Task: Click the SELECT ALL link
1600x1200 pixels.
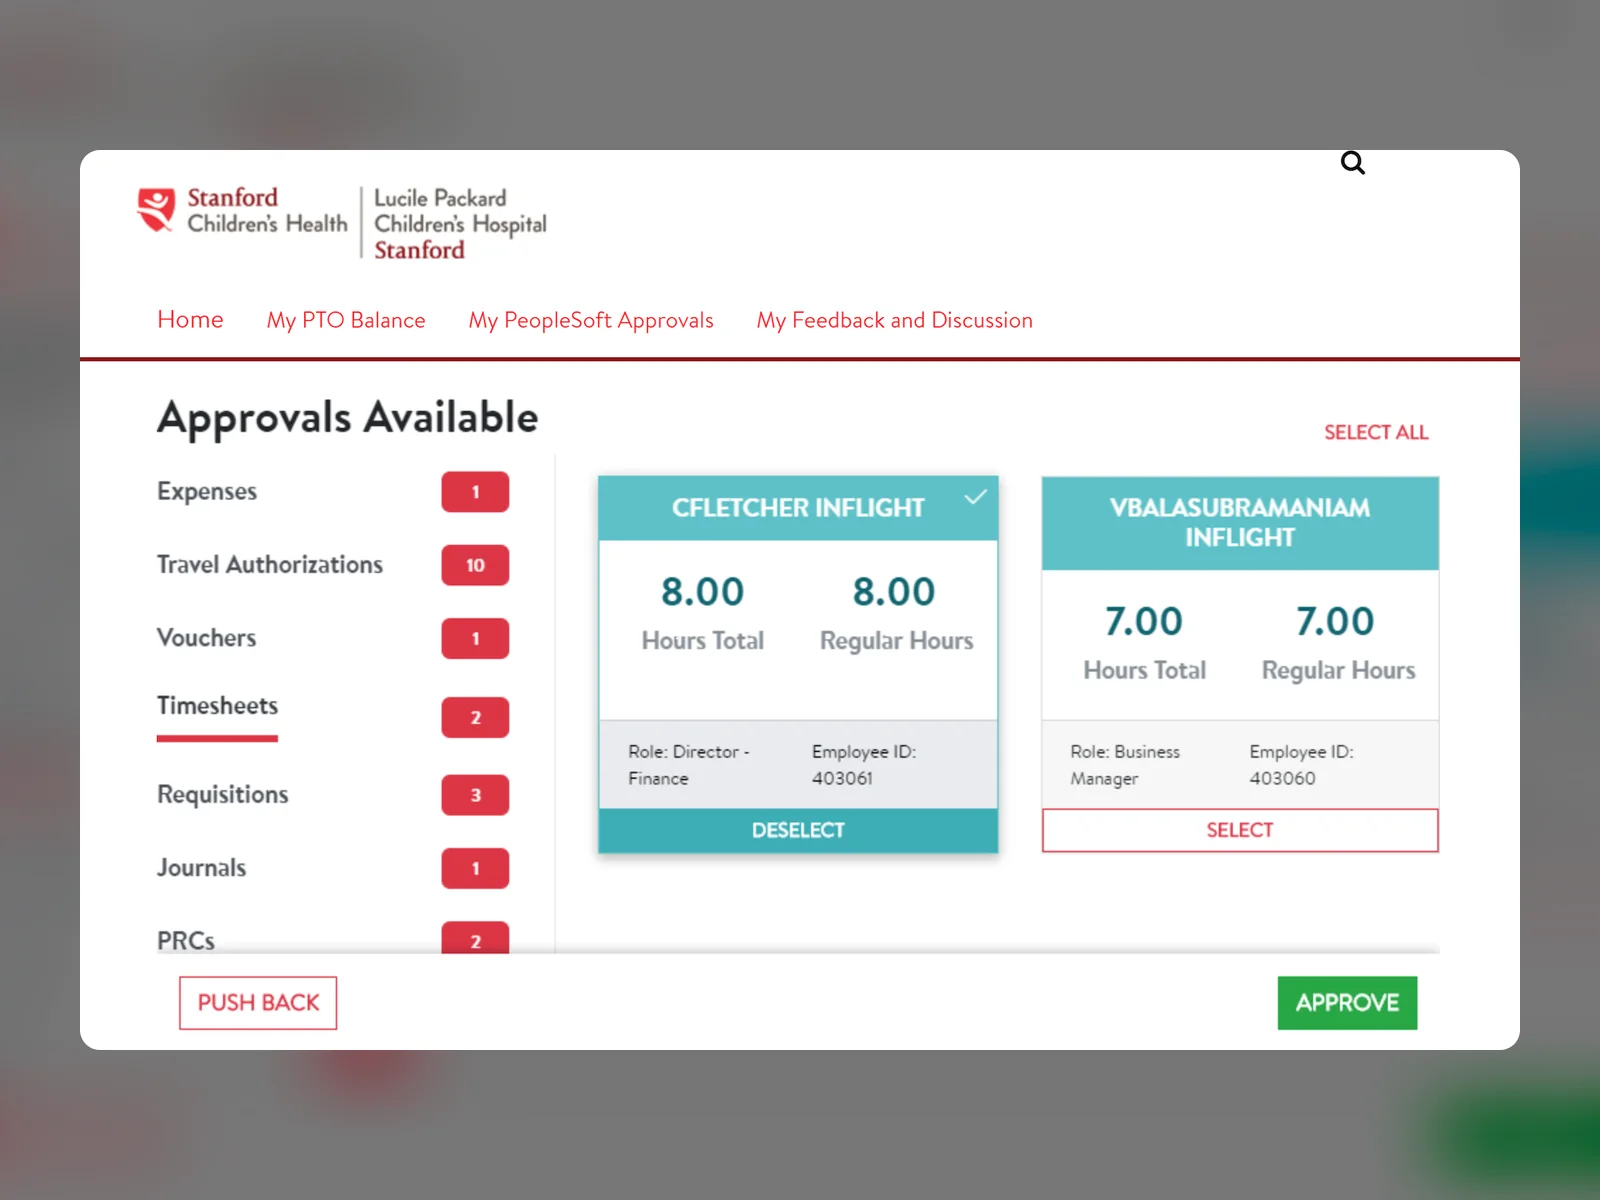Action: [1376, 432]
